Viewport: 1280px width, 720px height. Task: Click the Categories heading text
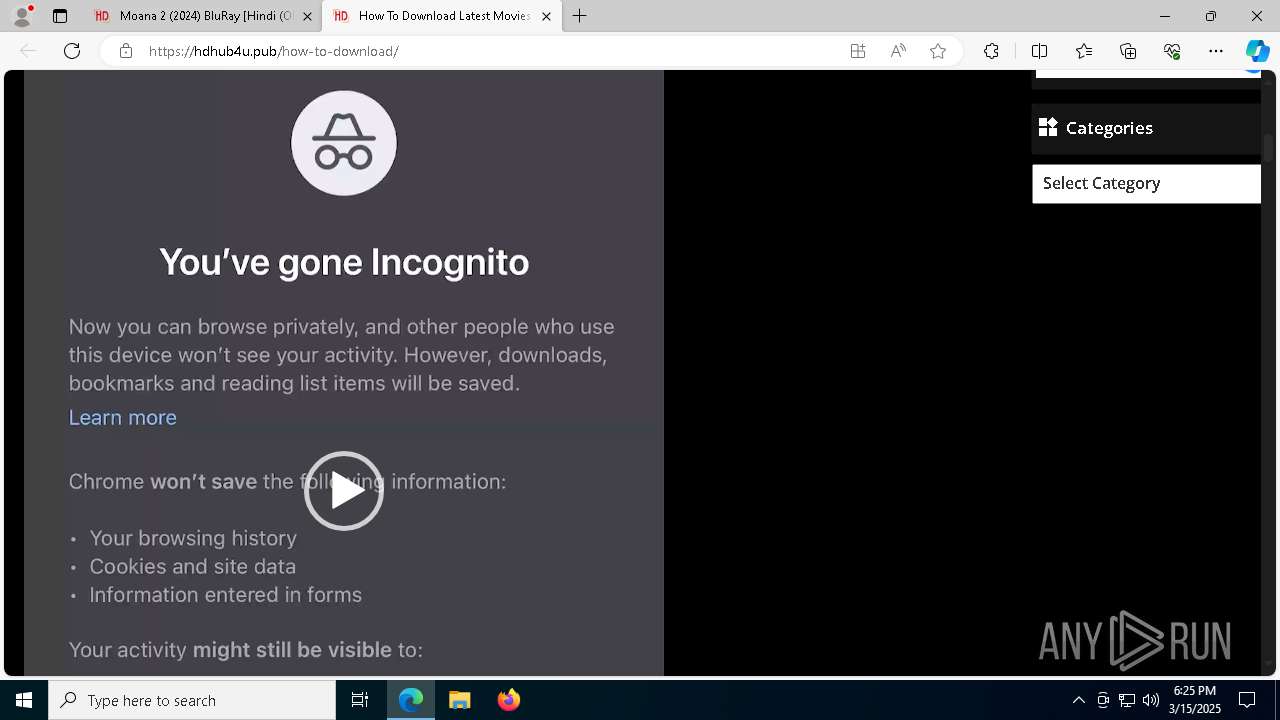click(1109, 128)
